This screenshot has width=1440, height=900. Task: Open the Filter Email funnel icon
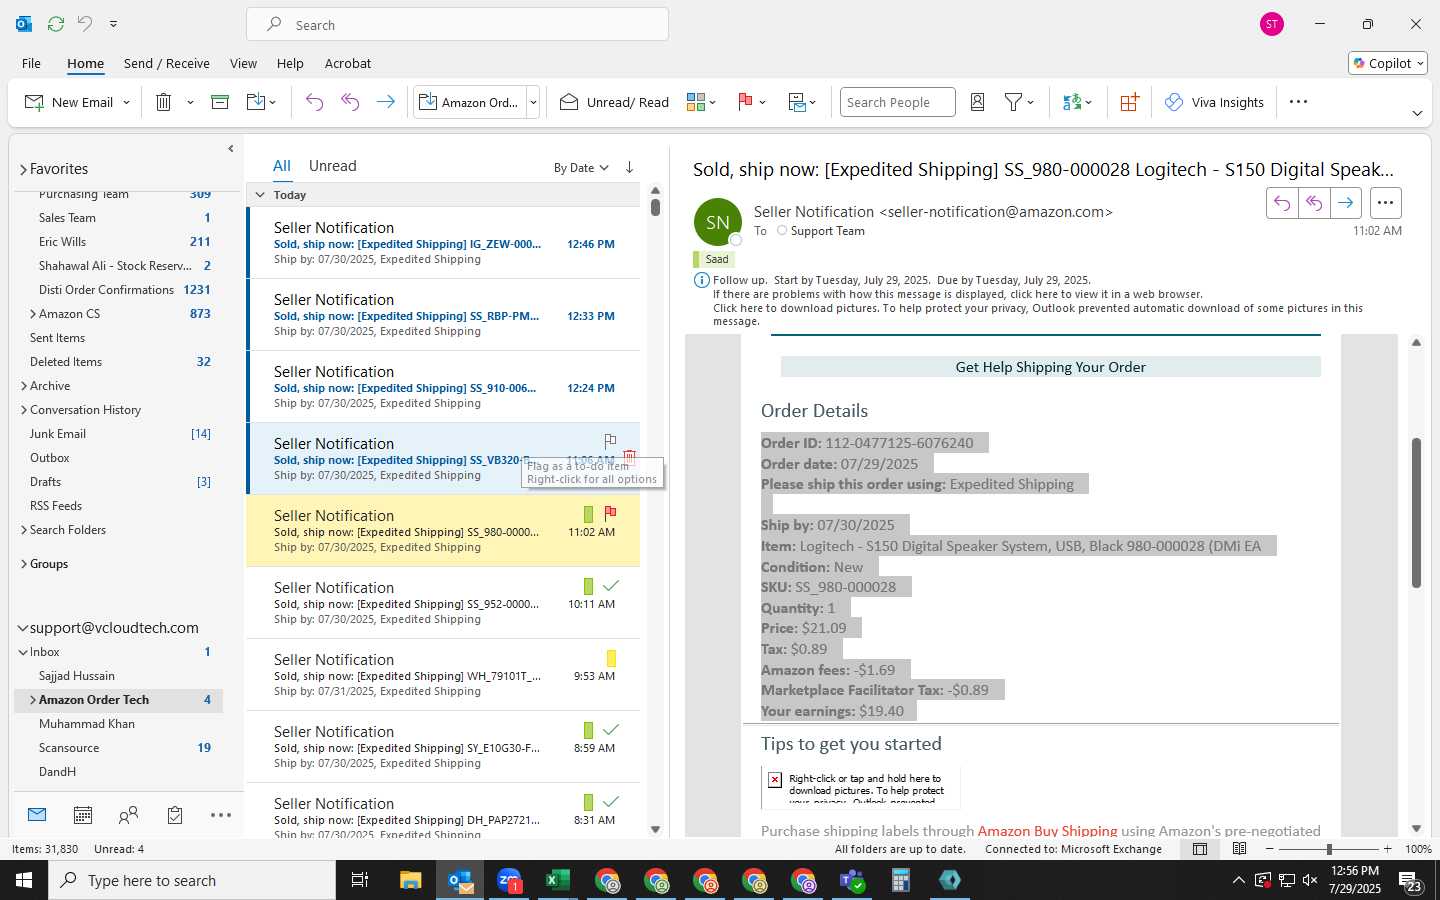pyautogui.click(x=1013, y=102)
